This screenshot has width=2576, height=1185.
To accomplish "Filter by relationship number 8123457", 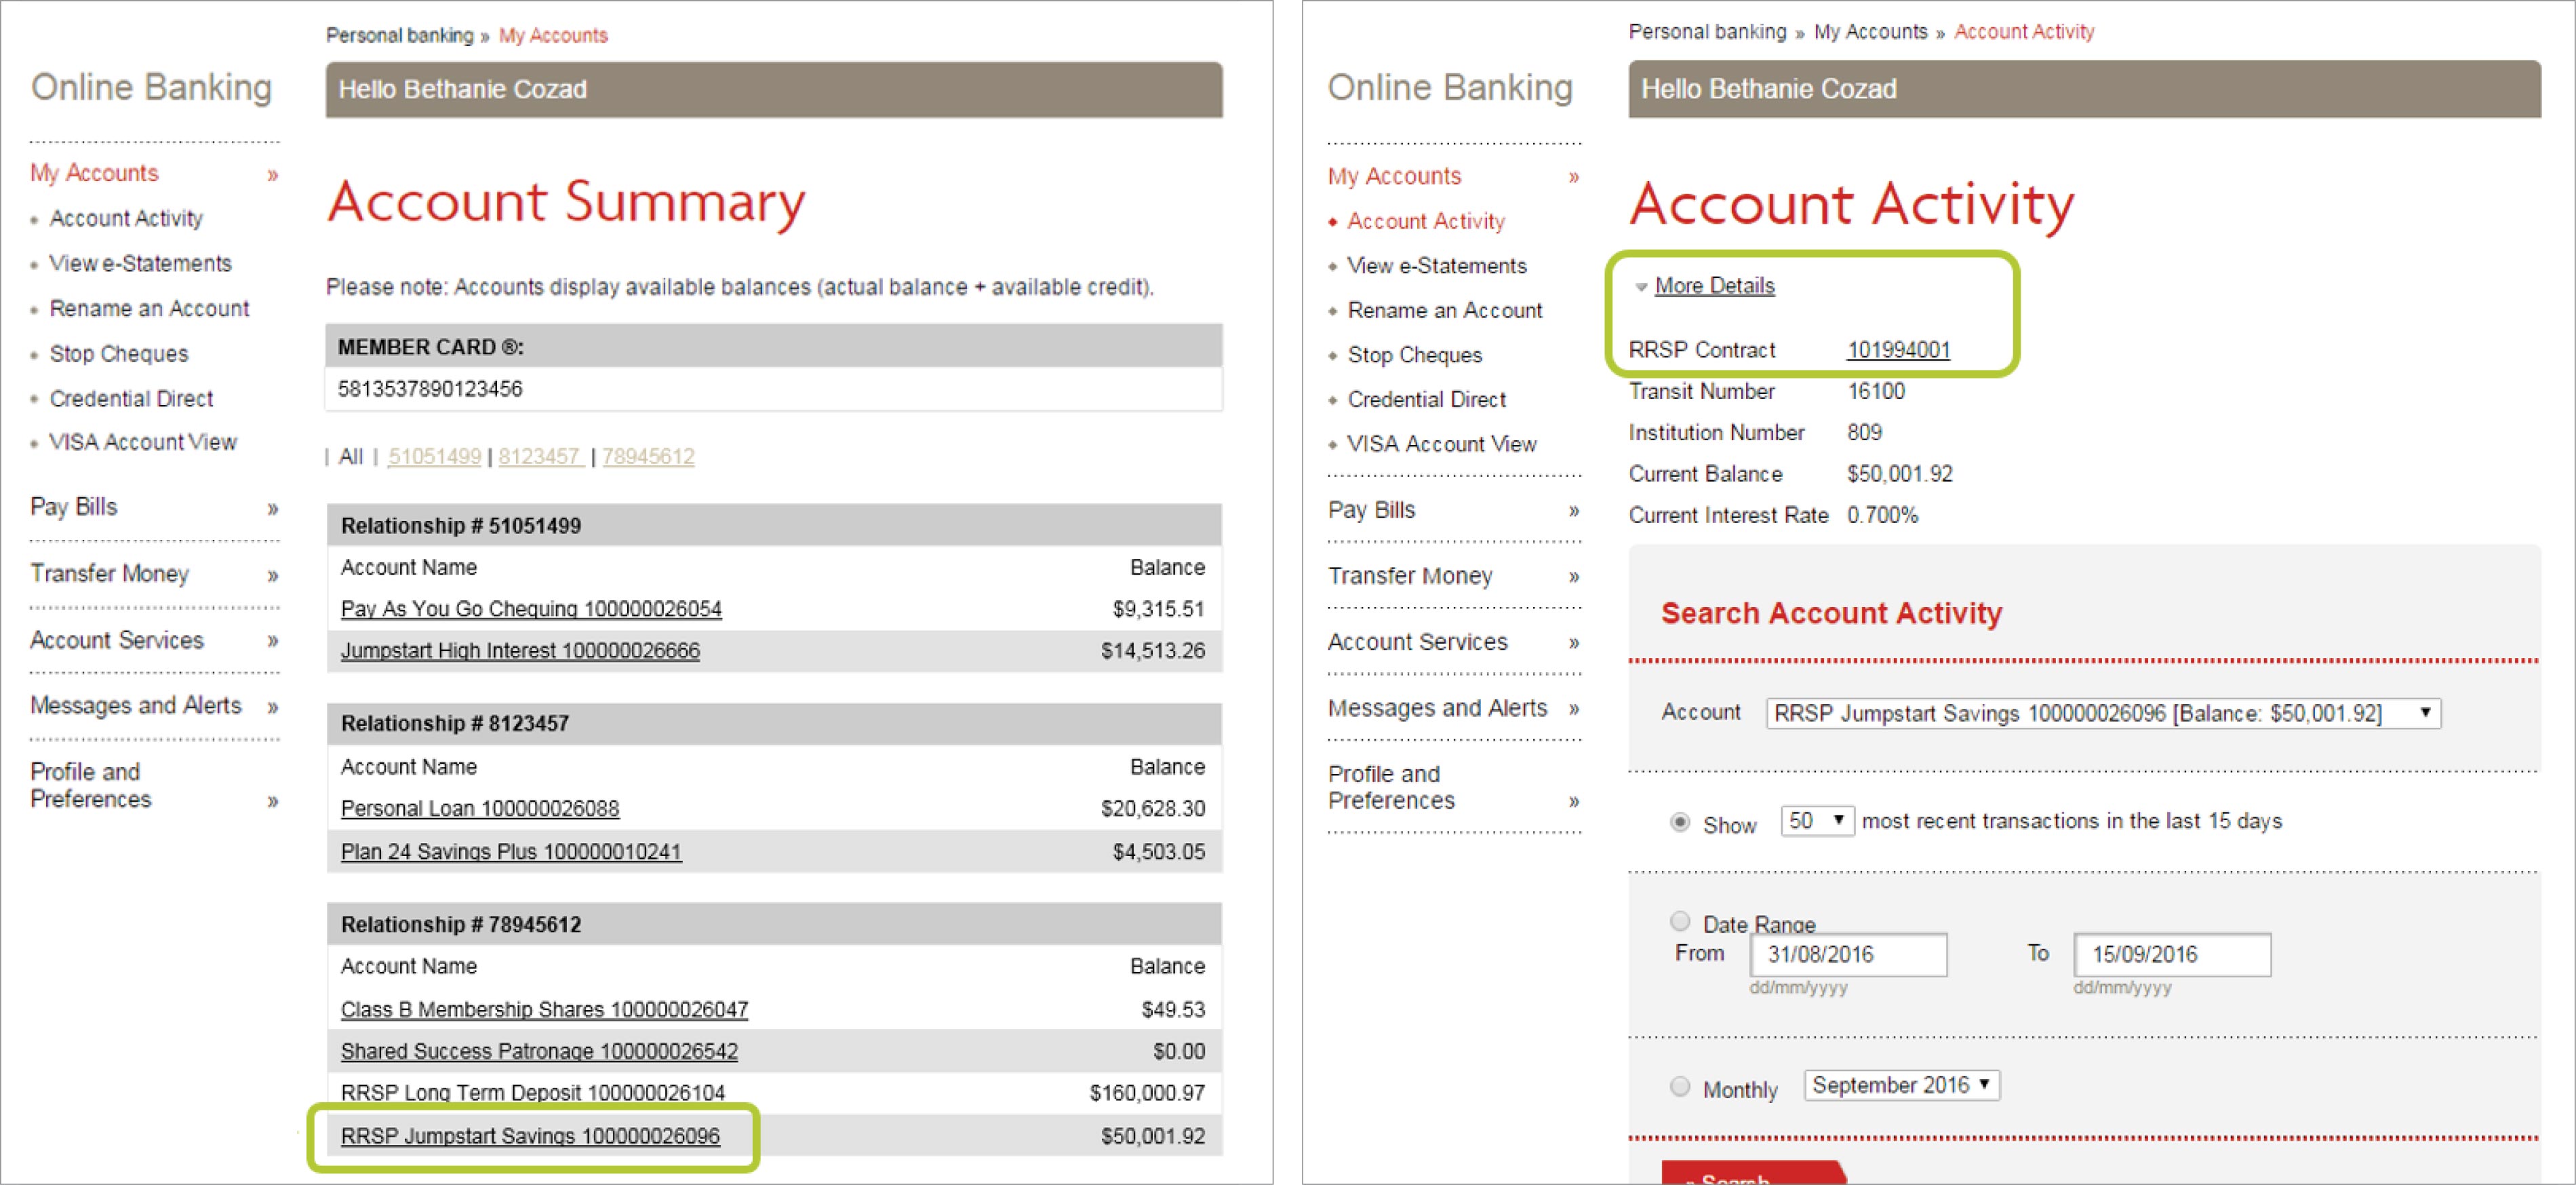I will point(540,457).
